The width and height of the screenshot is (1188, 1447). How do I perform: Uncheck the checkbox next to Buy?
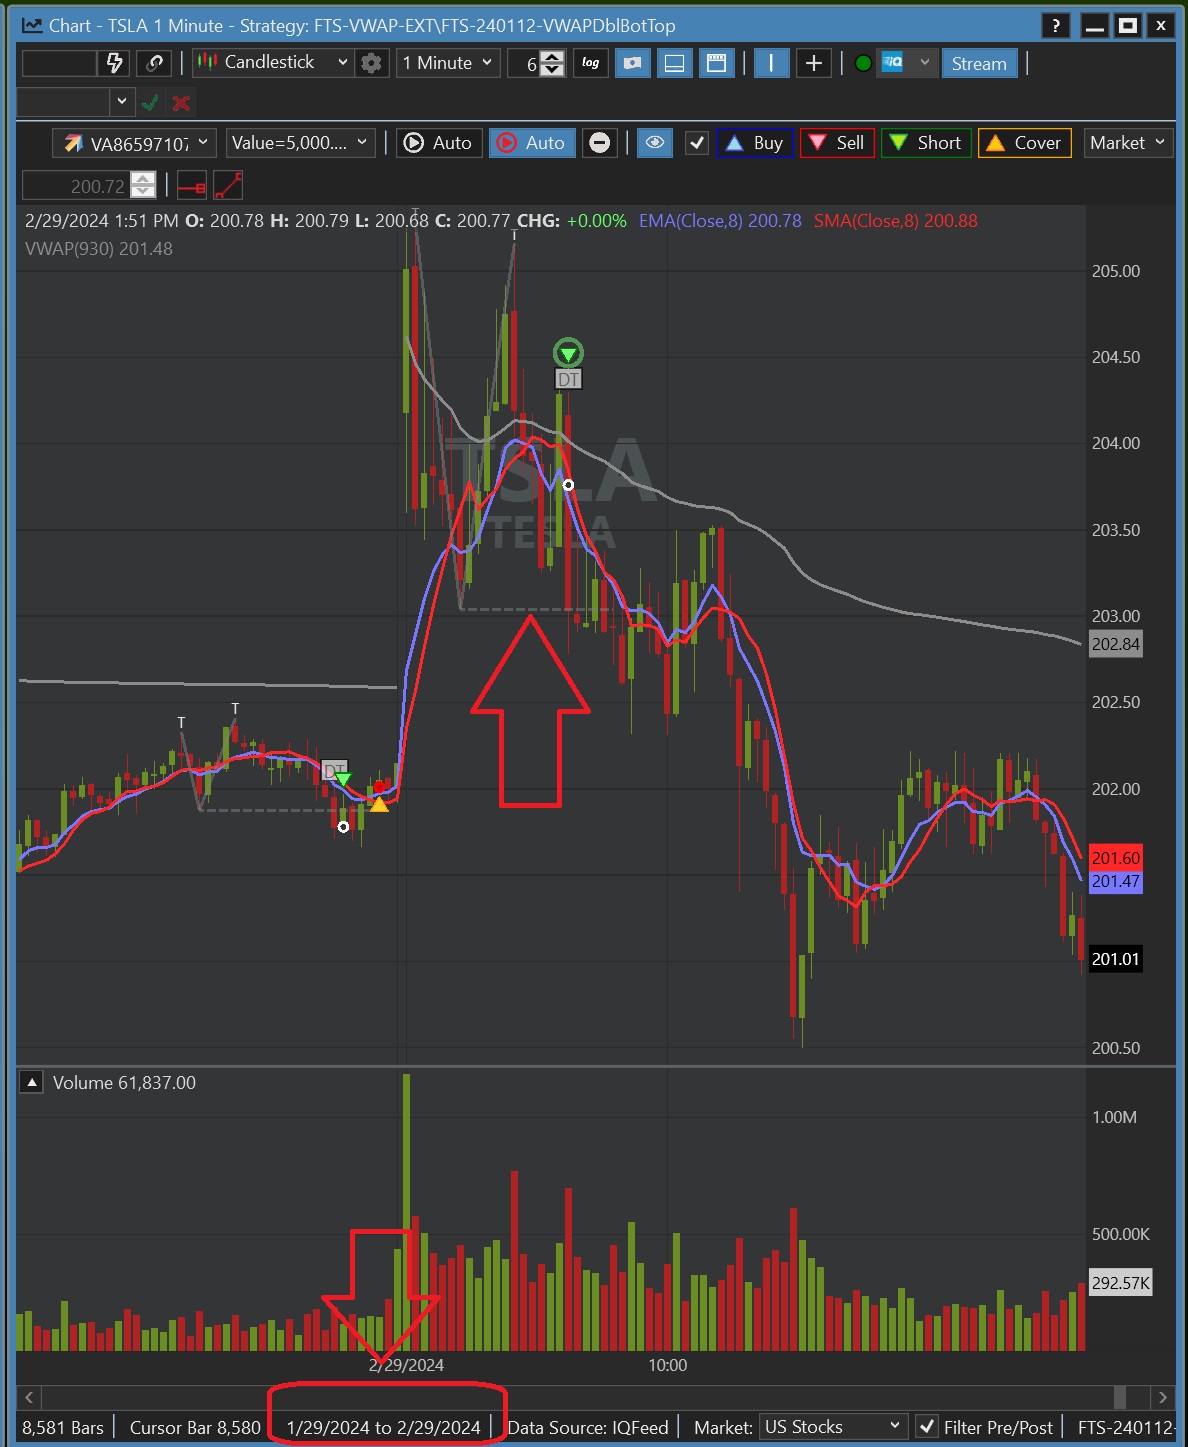(697, 143)
